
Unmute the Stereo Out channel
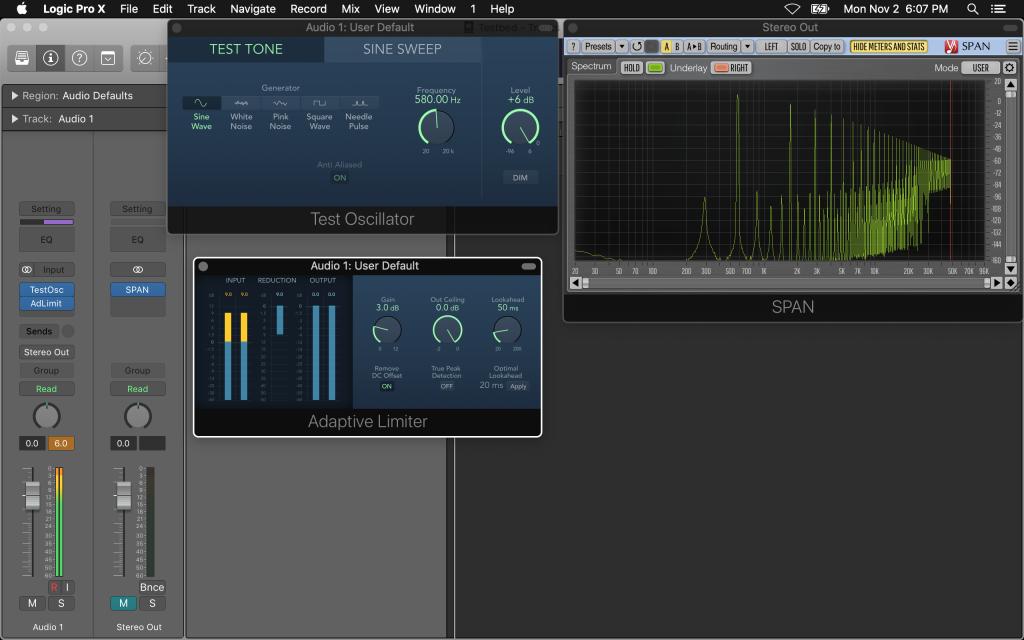[123, 603]
